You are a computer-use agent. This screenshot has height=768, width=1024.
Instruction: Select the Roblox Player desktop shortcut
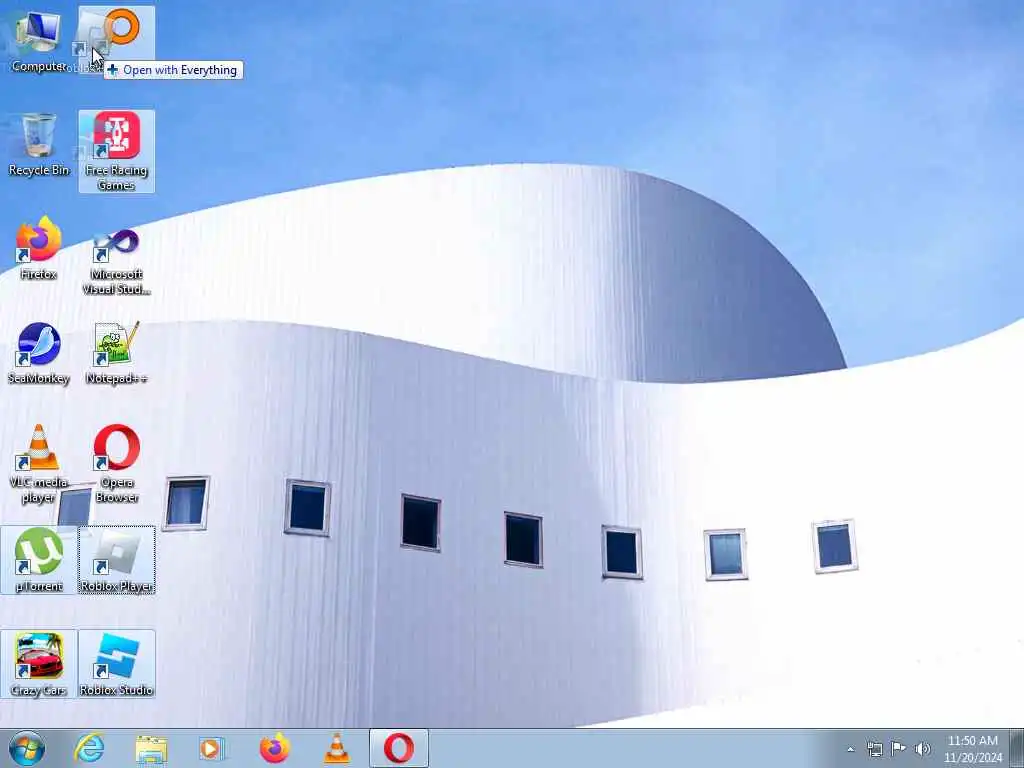tap(117, 560)
